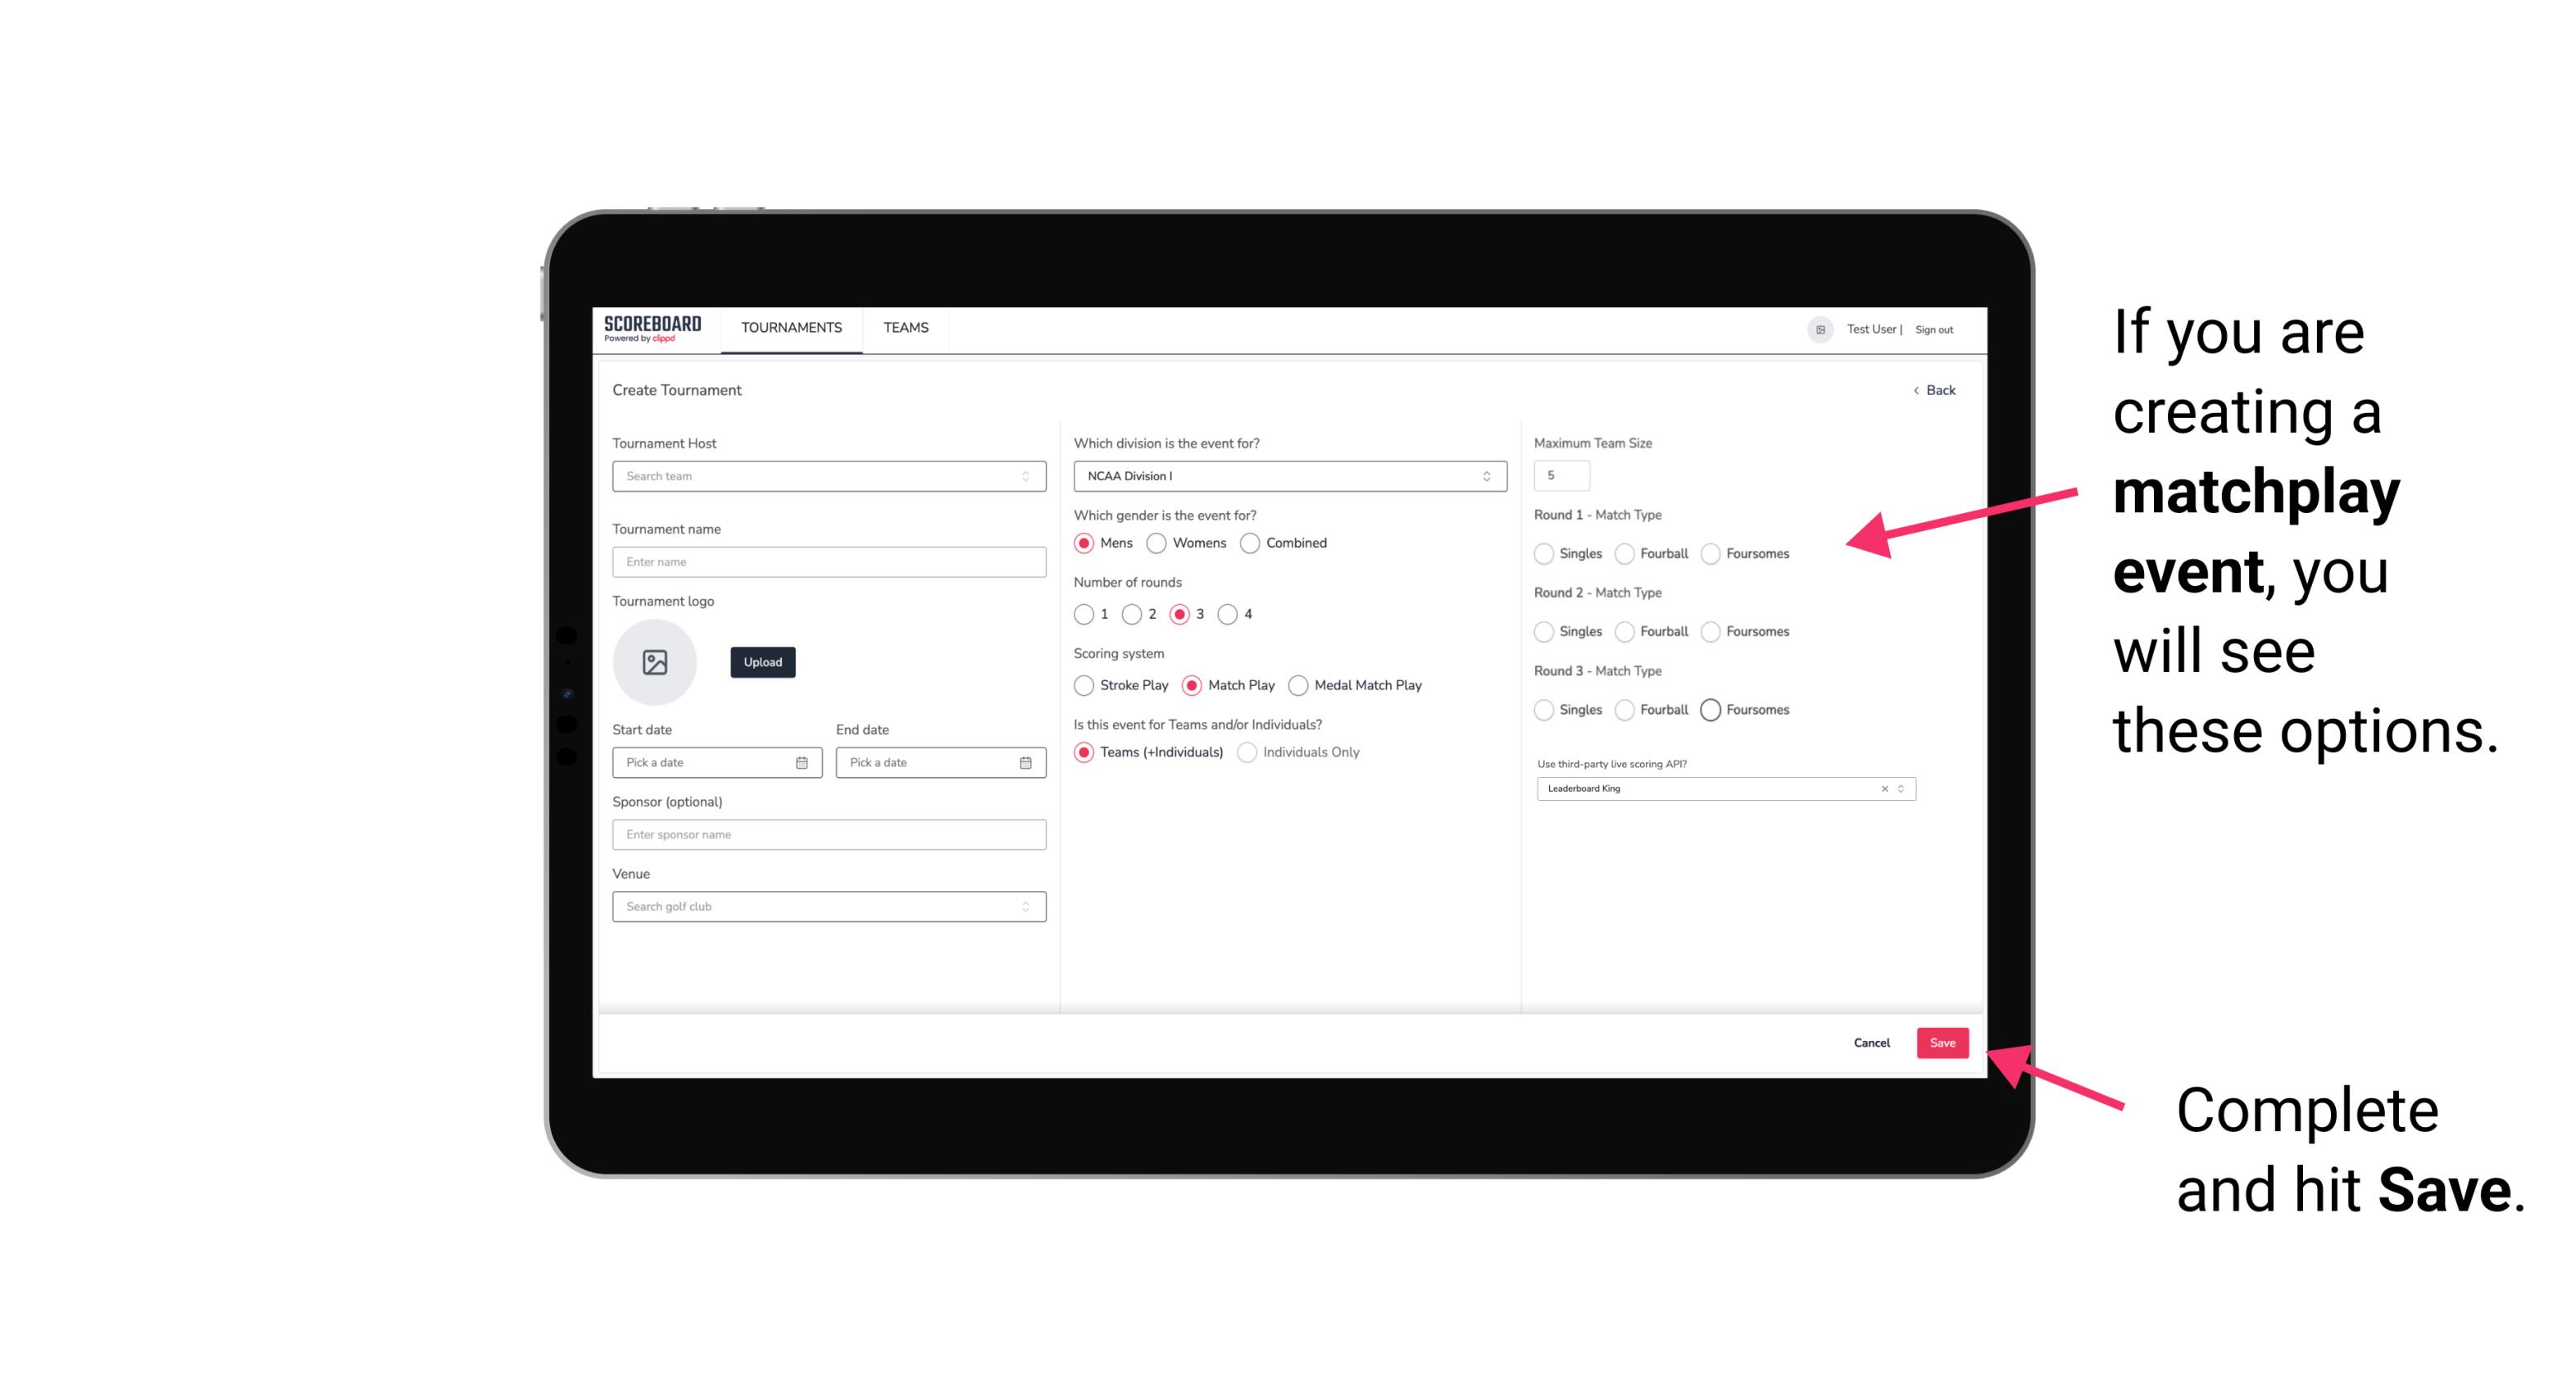Image resolution: width=2576 pixels, height=1386 pixels.
Task: Click the Back arrow icon
Action: [x=1914, y=389]
